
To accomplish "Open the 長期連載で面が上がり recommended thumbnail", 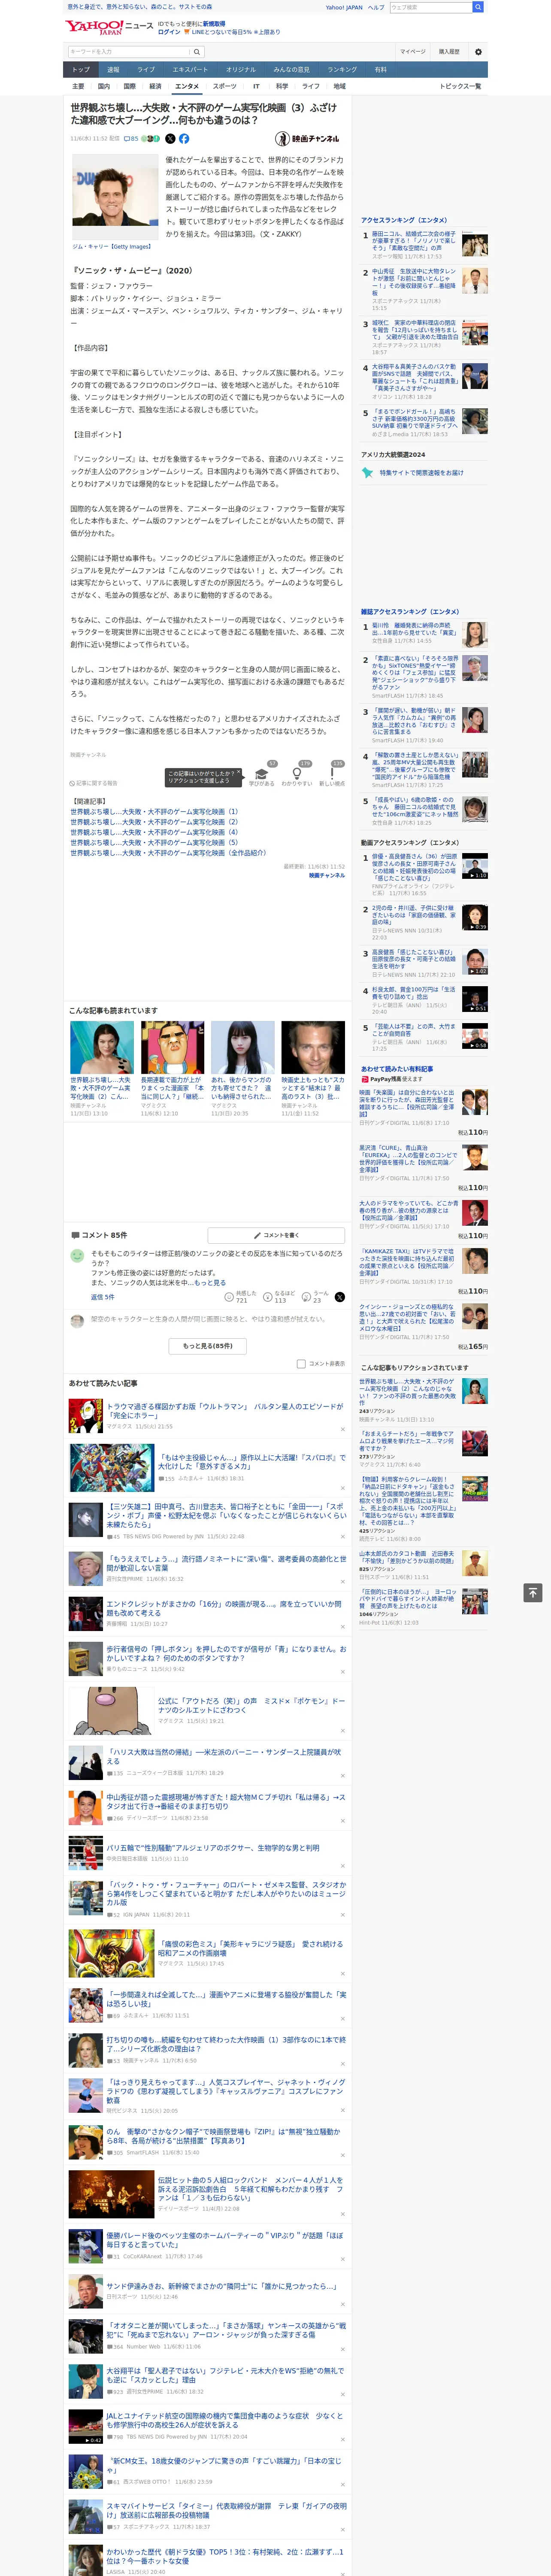I will (x=172, y=1047).
